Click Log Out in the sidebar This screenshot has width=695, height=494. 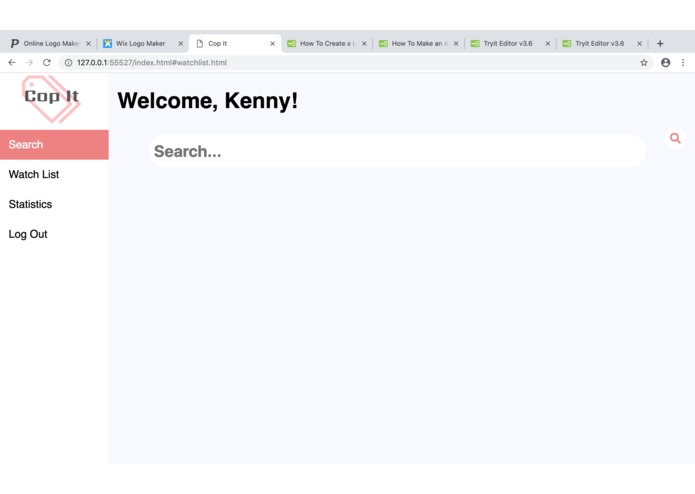(54, 234)
